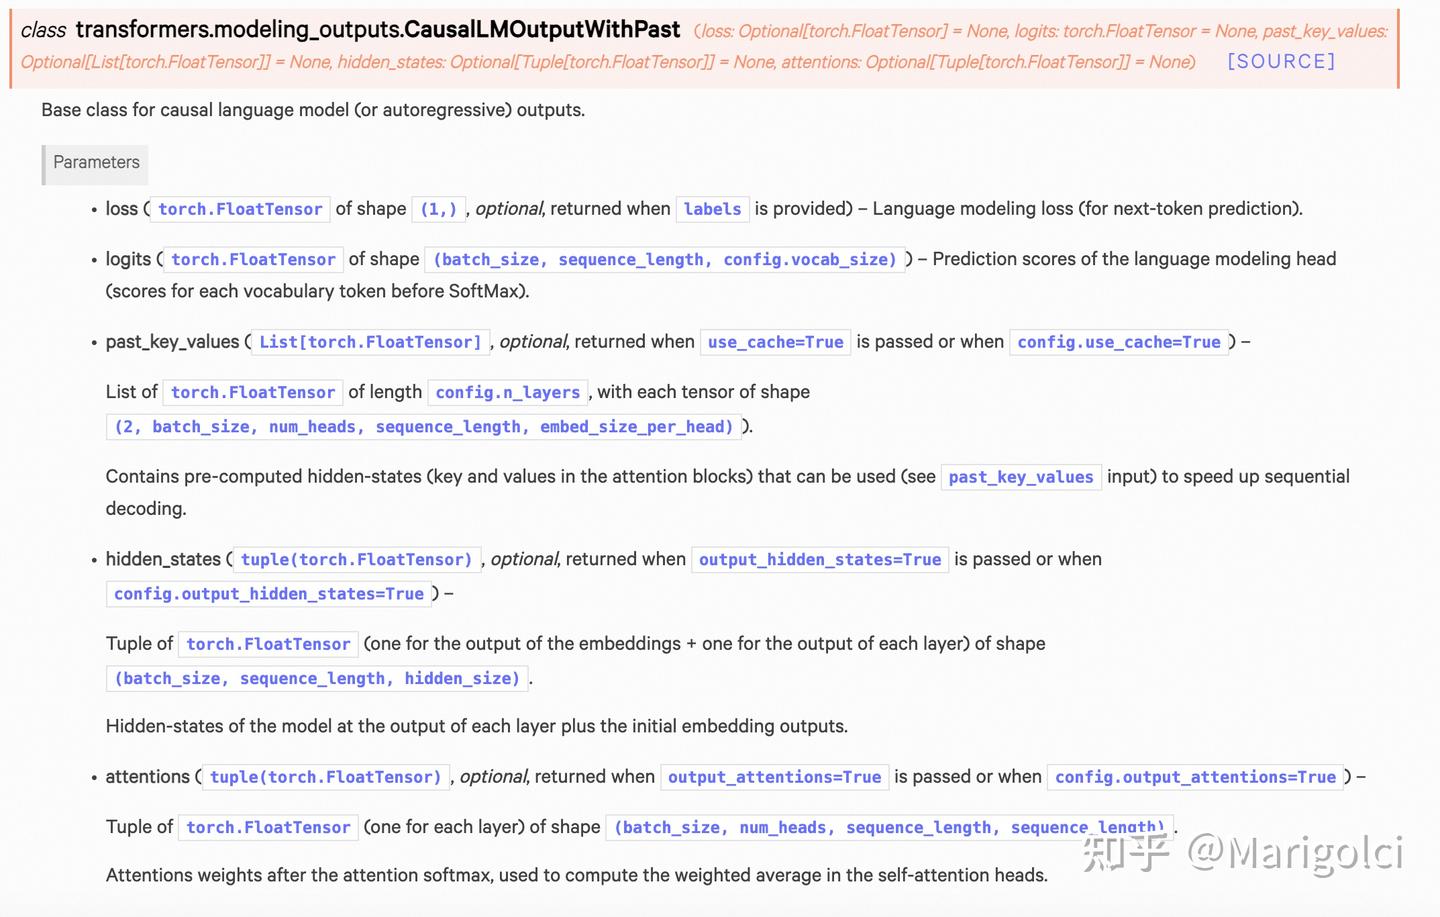Viewport: 1440px width, 917px height.
Task: Click the CausalLMOutputWithPast class name
Action: point(542,30)
